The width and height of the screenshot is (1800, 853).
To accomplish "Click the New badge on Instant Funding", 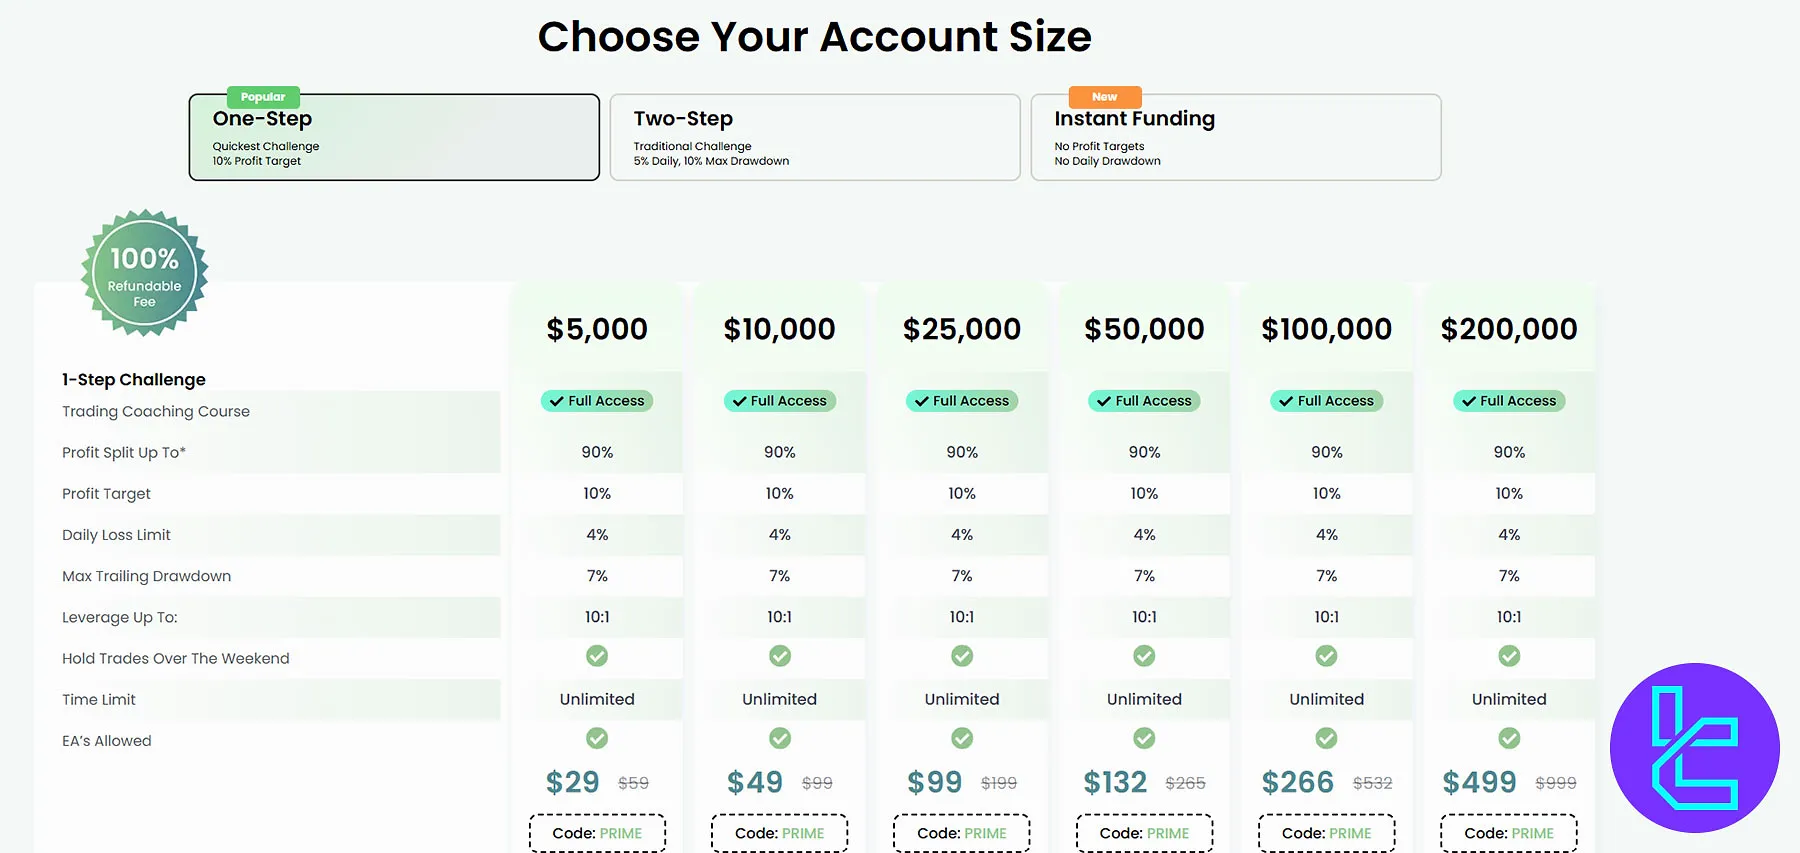I will pos(1104,97).
